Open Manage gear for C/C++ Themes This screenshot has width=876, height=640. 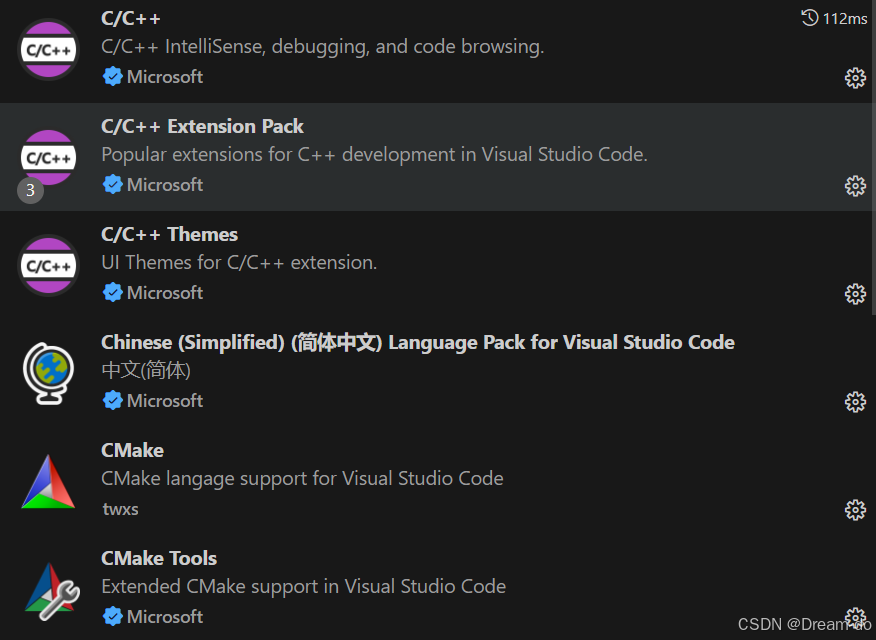point(855,294)
